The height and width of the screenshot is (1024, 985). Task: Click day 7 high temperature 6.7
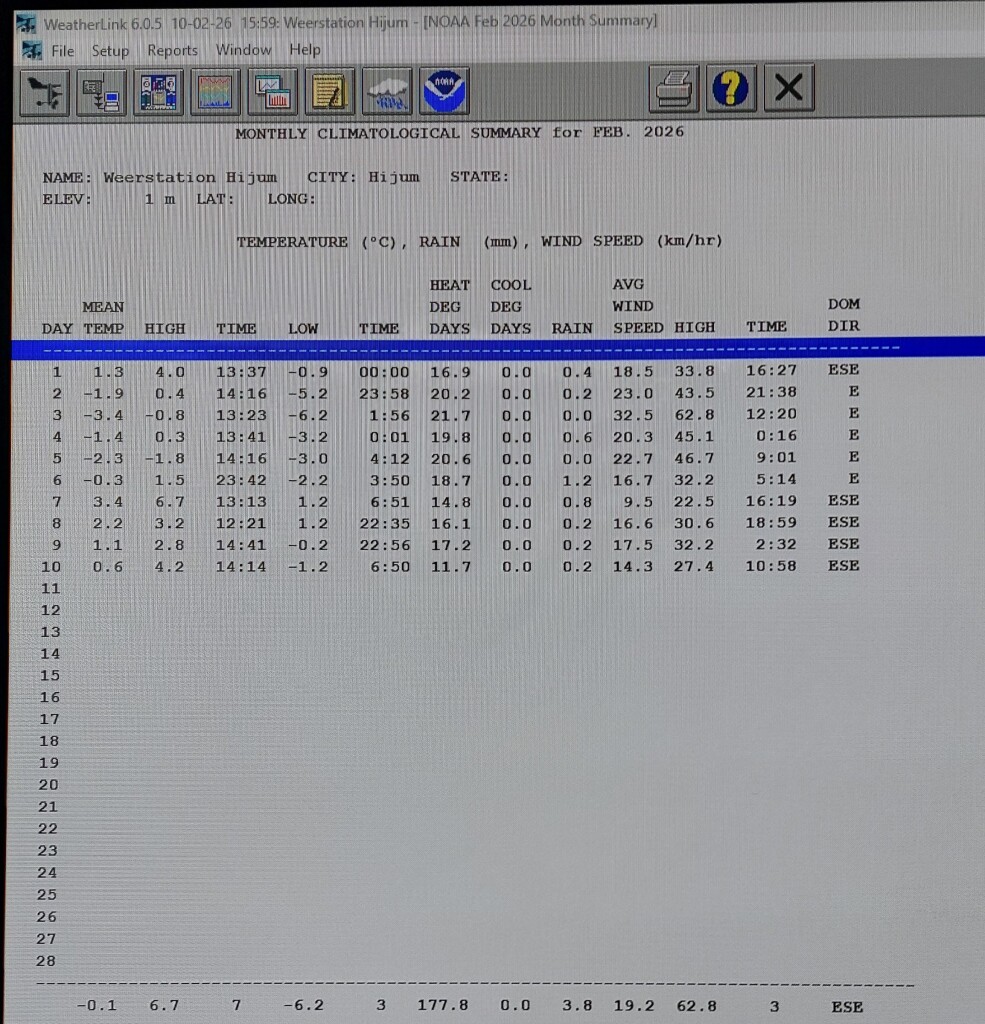point(169,502)
